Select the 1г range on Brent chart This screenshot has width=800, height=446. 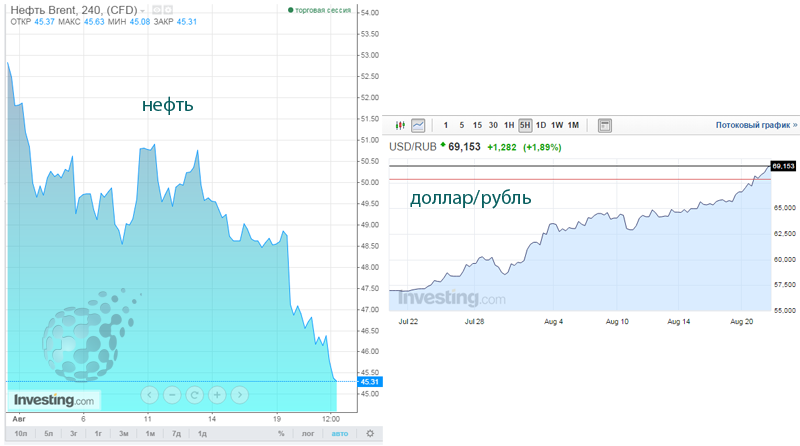[98, 434]
